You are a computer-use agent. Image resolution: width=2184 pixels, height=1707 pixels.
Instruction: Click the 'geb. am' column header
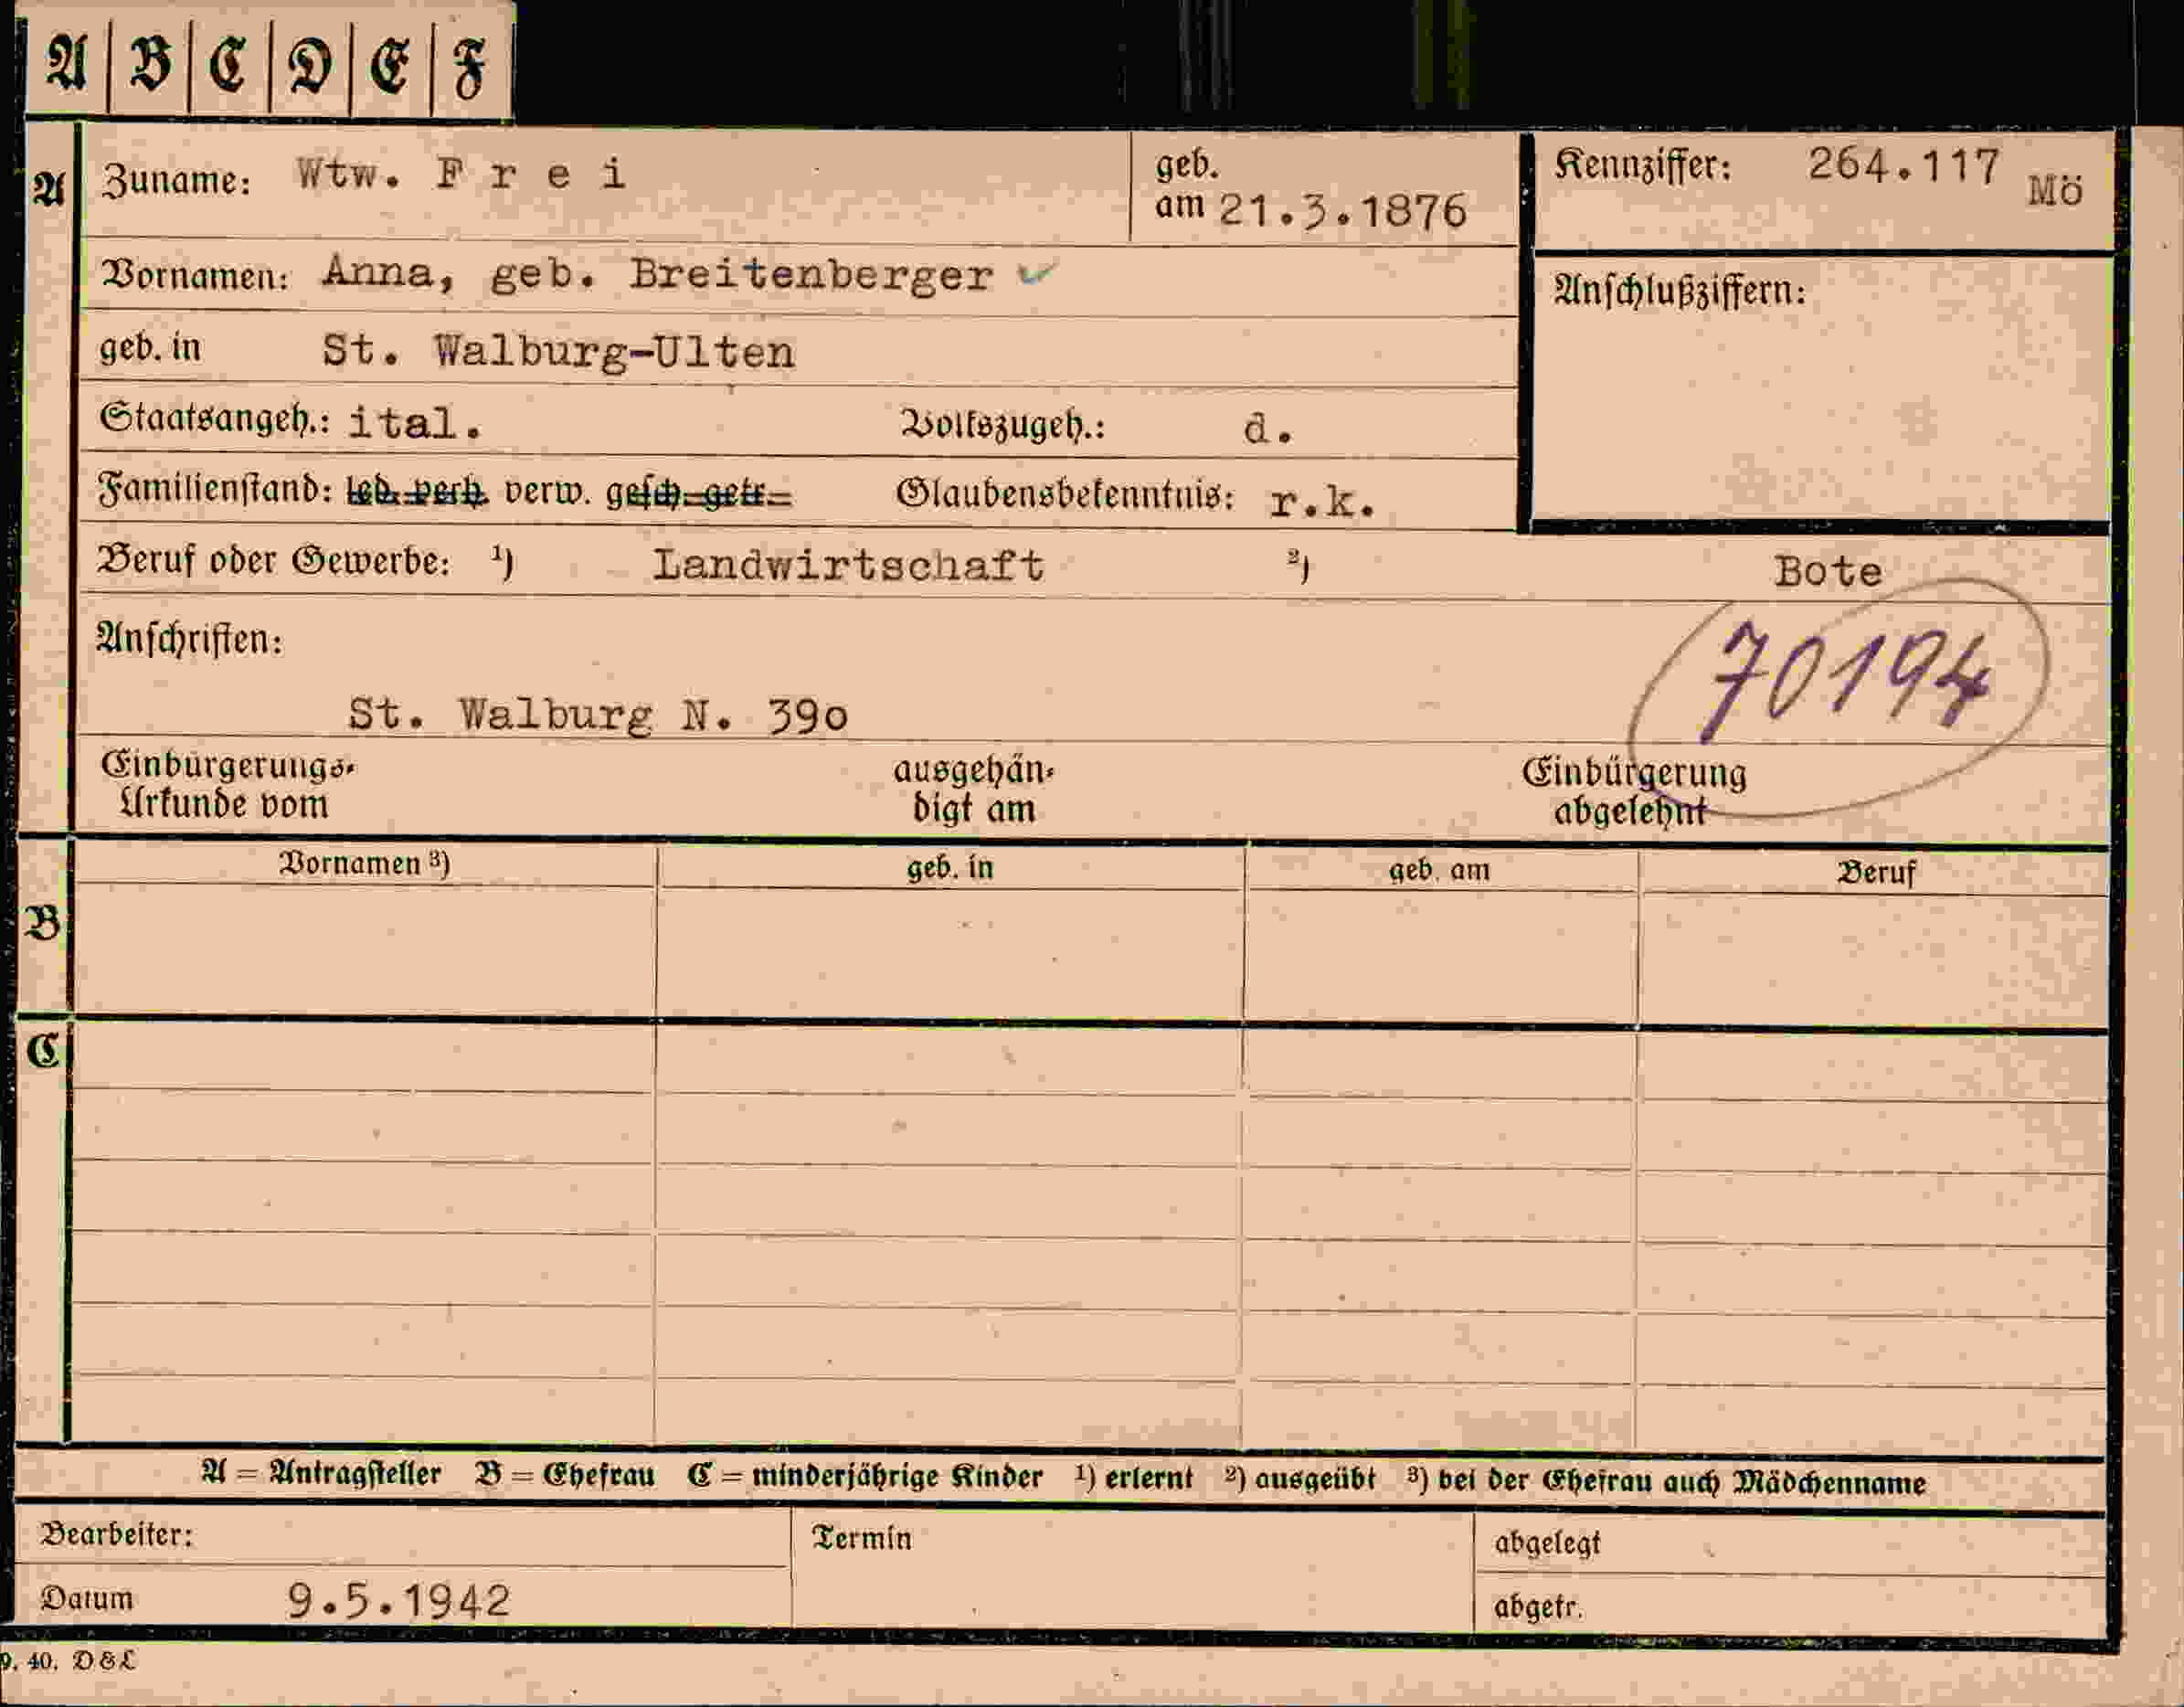click(1439, 871)
